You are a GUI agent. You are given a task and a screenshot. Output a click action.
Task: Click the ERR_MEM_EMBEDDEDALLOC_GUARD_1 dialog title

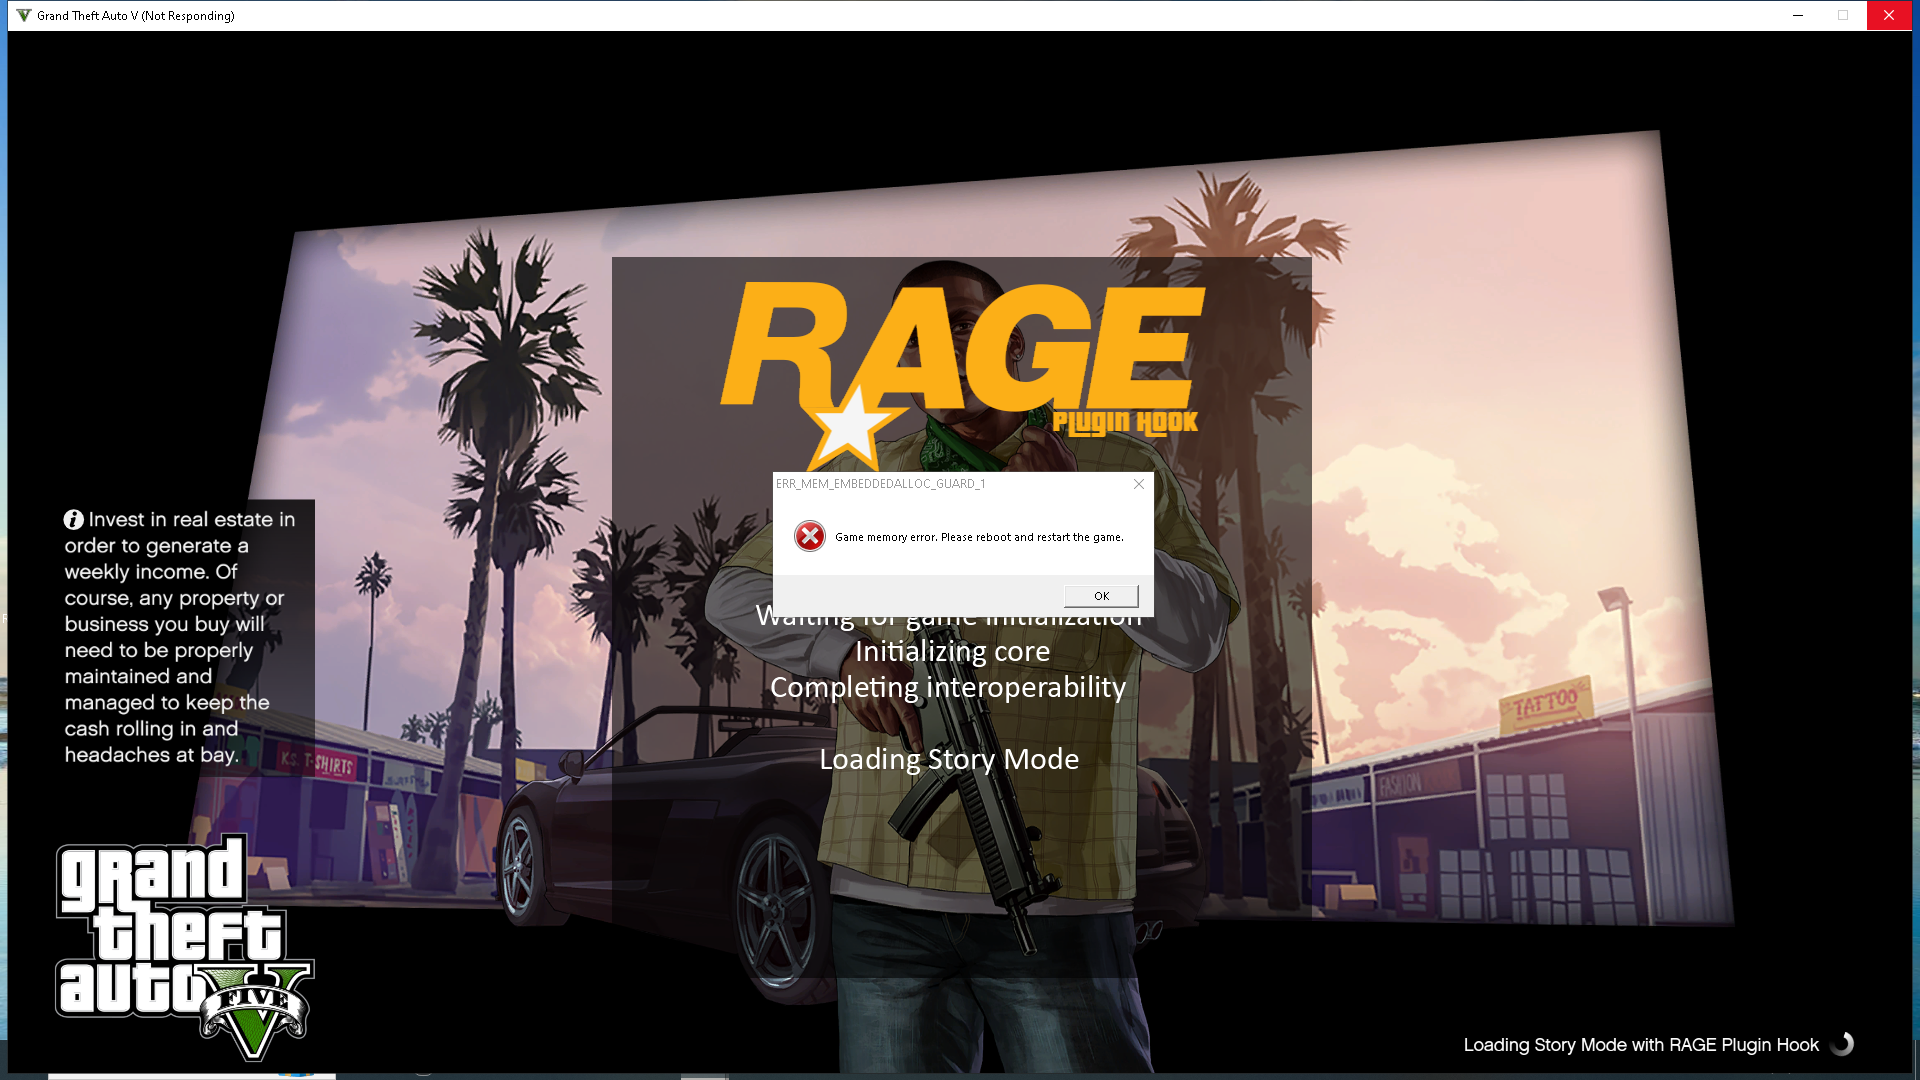click(x=881, y=484)
